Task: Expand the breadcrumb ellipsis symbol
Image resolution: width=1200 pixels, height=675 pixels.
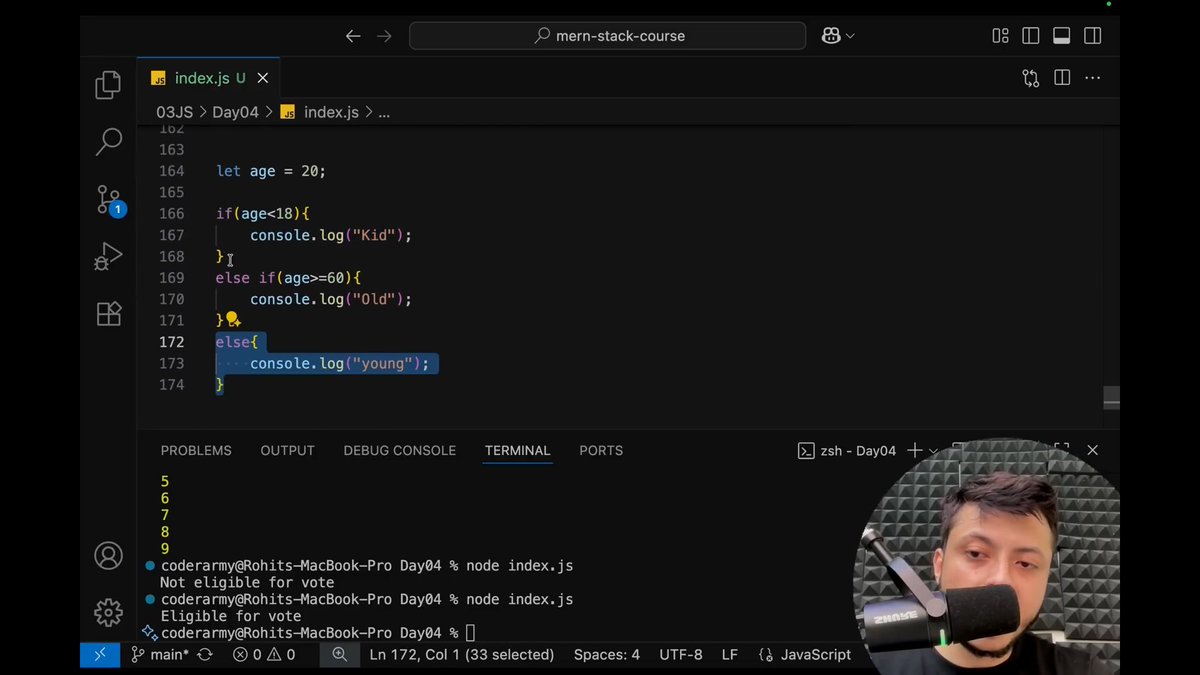Action: coord(384,112)
